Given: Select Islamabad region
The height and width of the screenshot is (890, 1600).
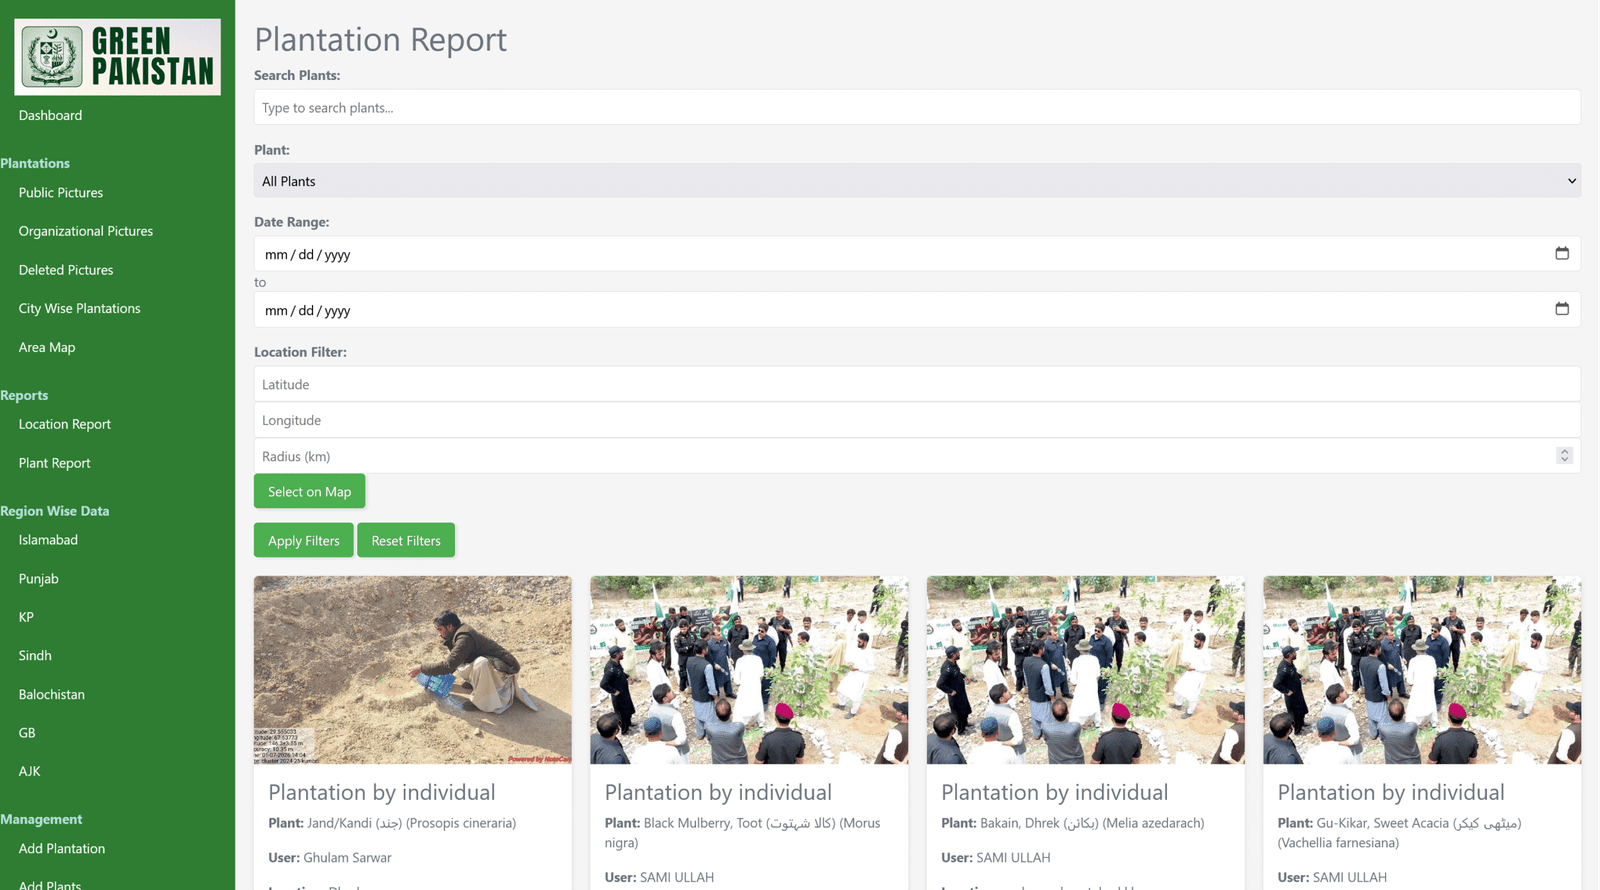Looking at the screenshot, I should tap(48, 540).
